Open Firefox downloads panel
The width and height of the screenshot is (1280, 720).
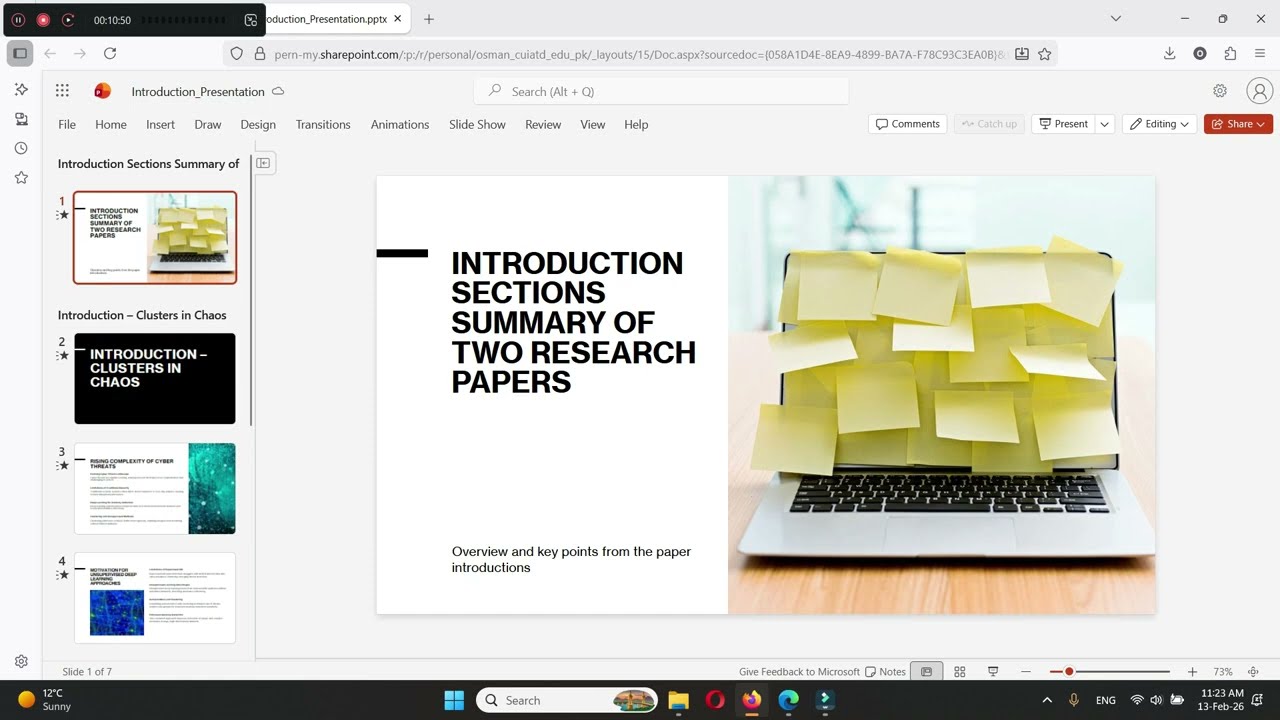[1169, 54]
